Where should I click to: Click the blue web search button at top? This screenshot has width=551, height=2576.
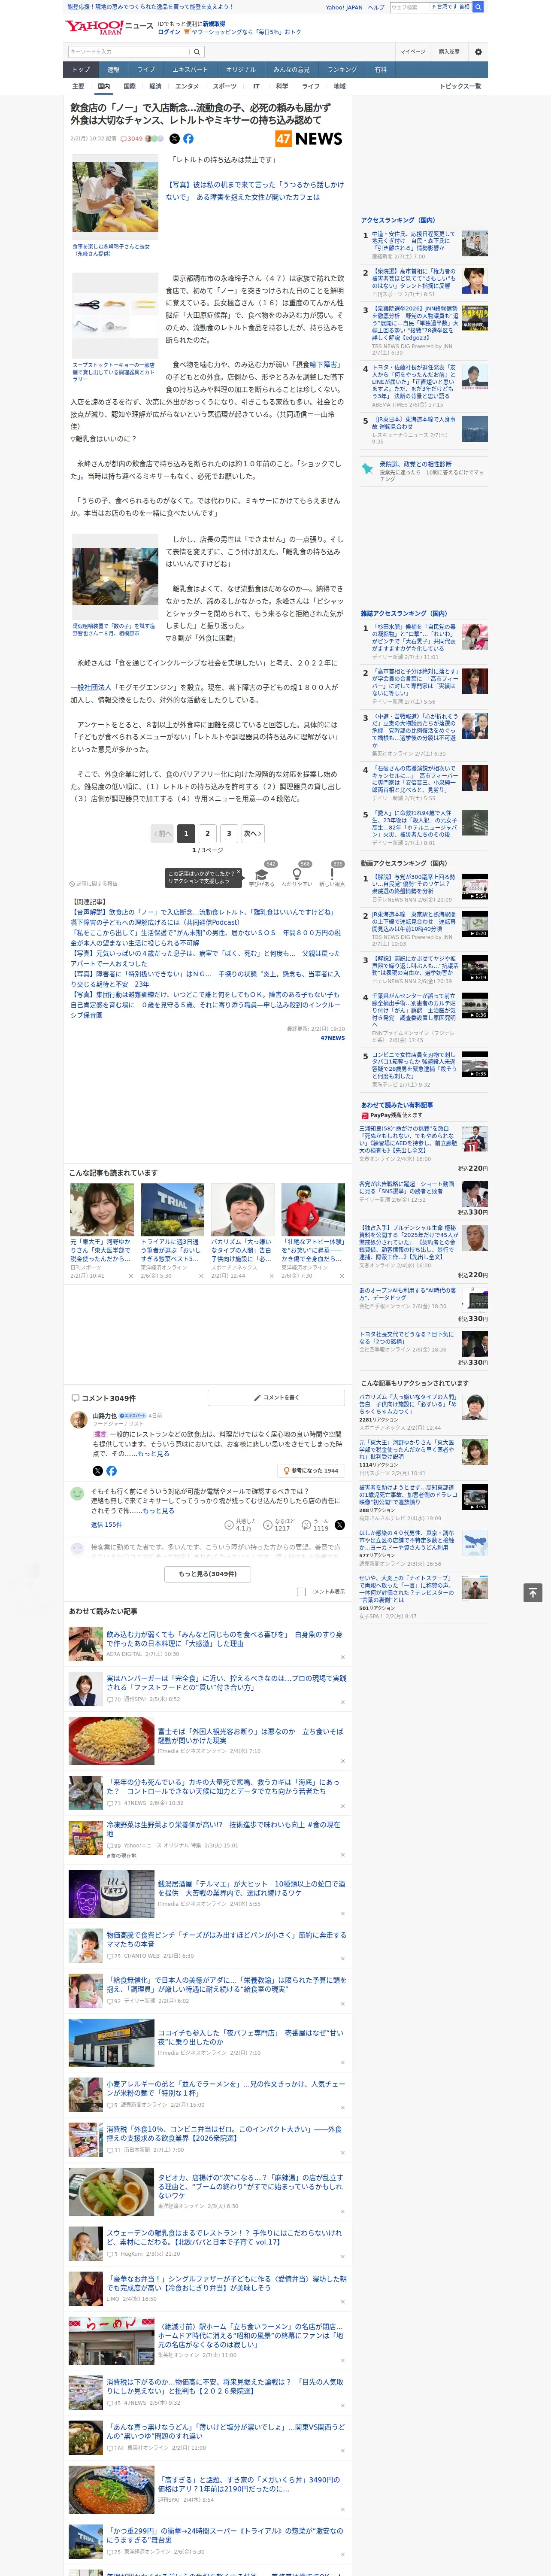tap(478, 7)
